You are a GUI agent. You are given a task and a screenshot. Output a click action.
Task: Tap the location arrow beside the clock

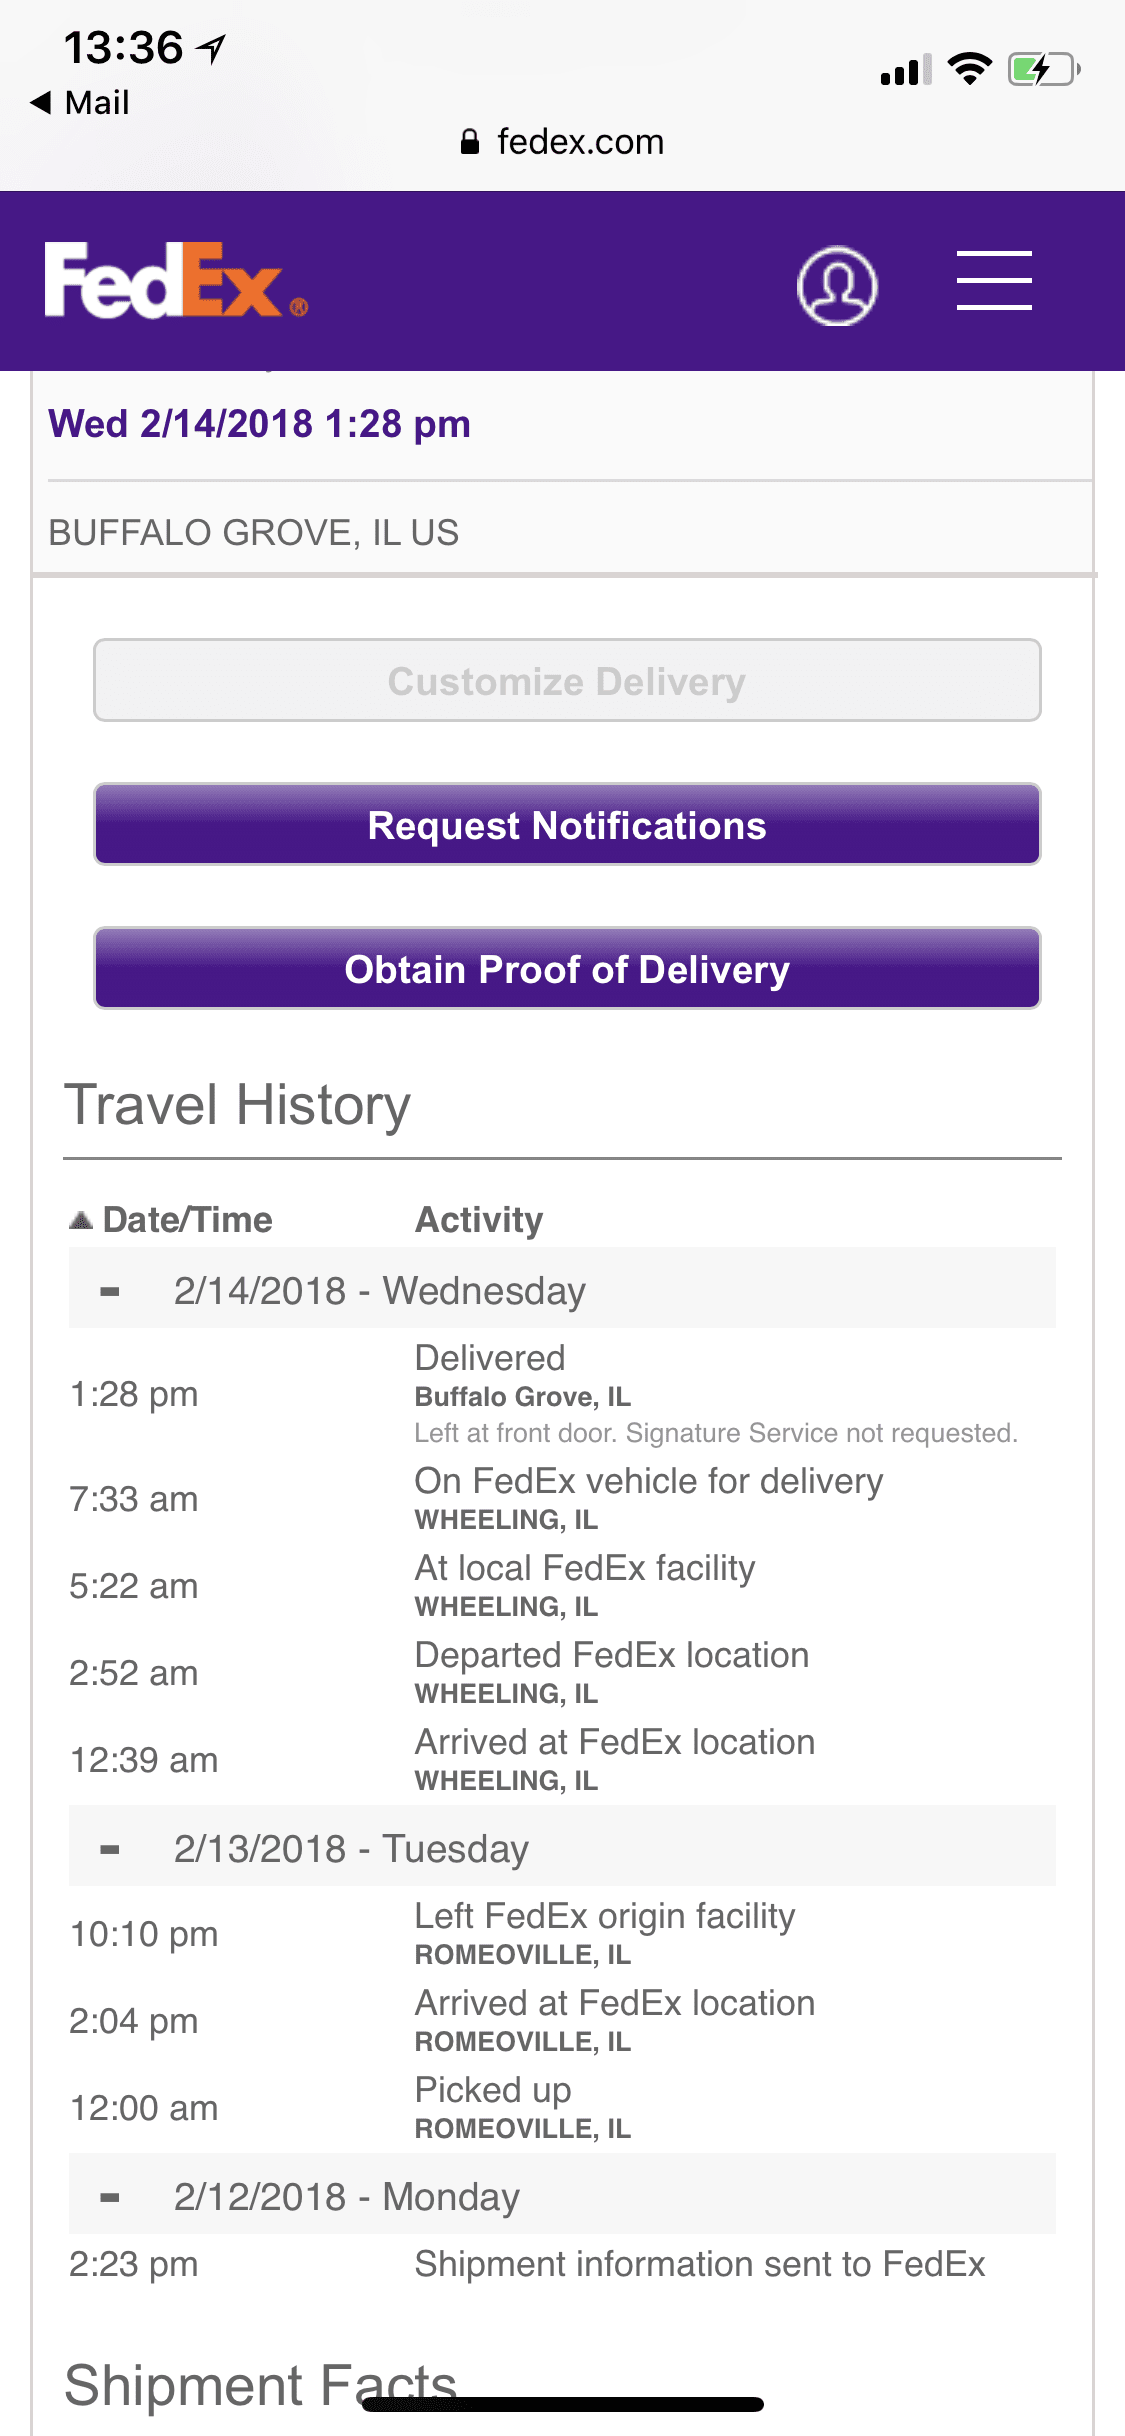[212, 47]
